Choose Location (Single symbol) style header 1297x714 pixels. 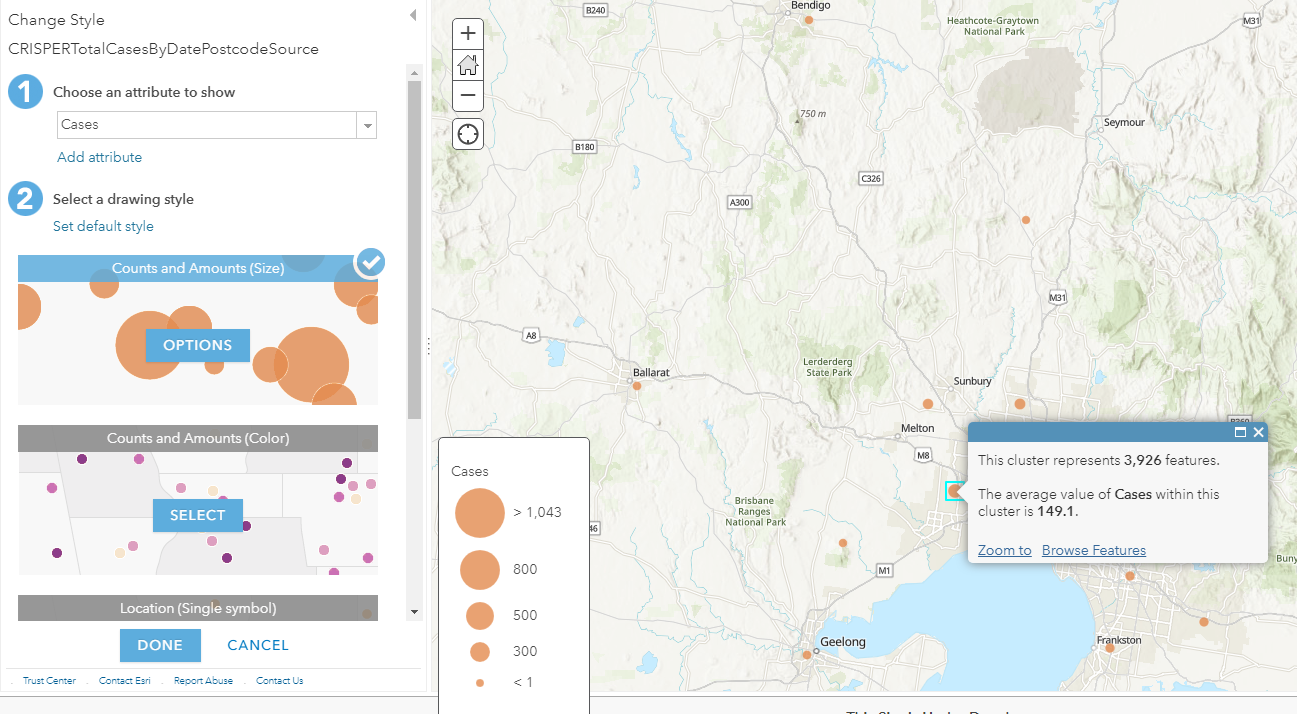pyautogui.click(x=198, y=608)
